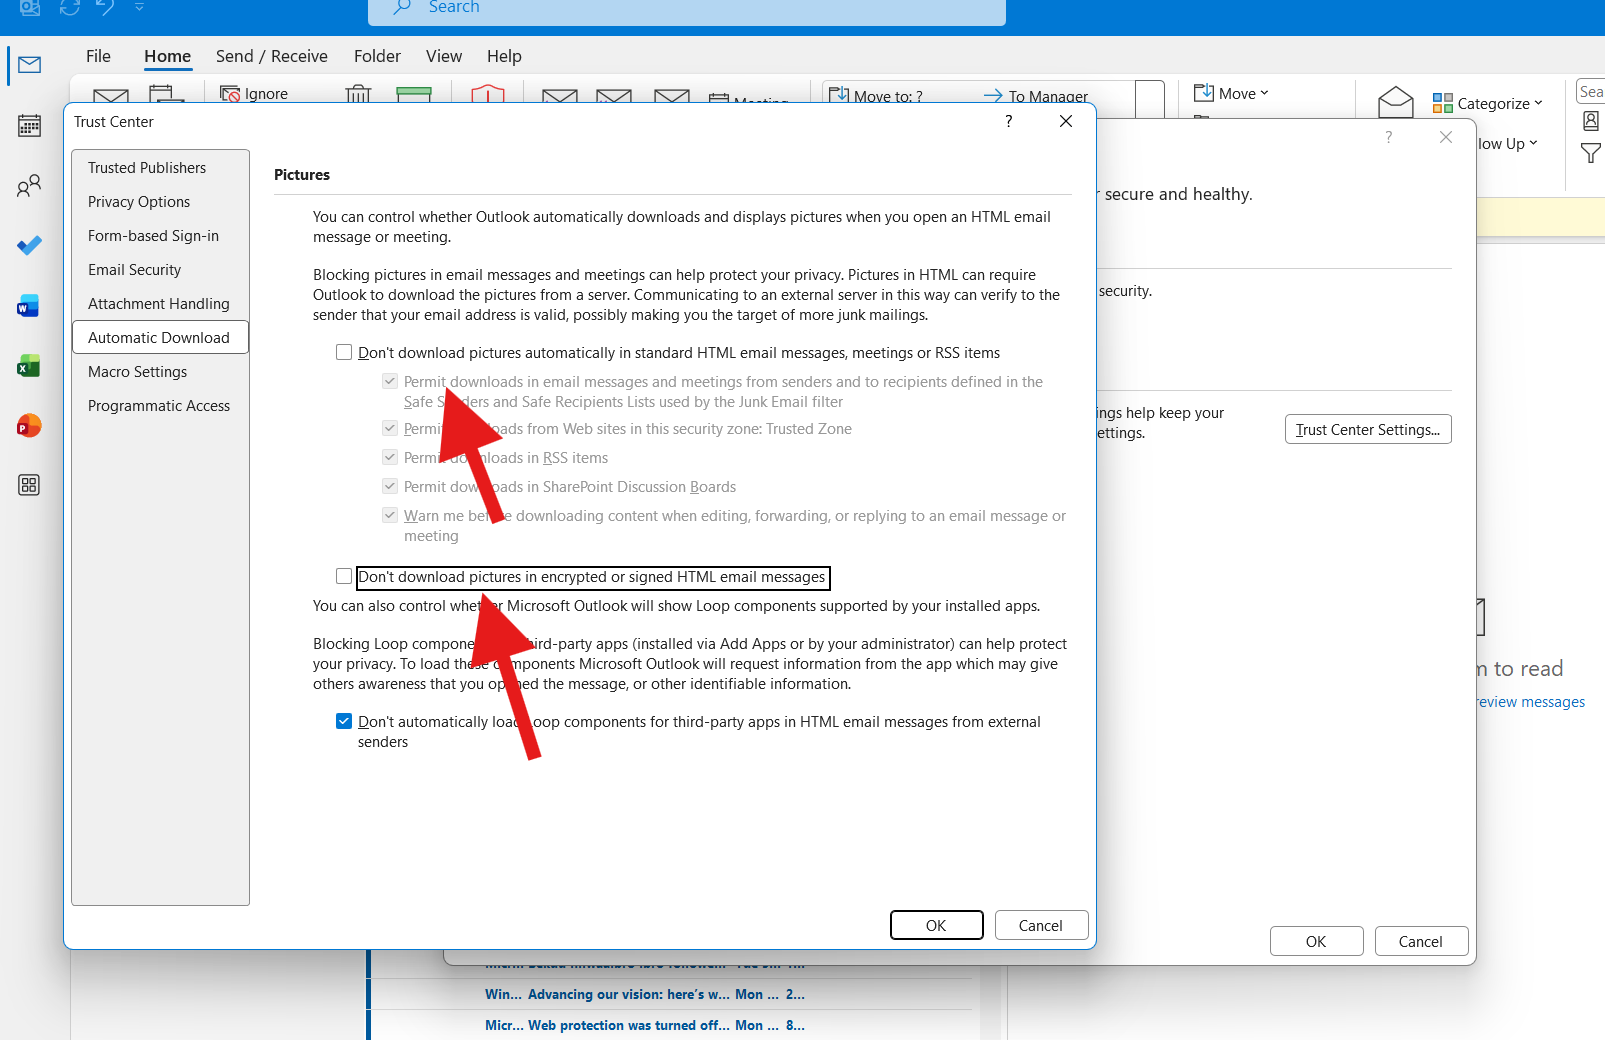The image size is (1605, 1040).
Task: Click the Meeting reply icon in ribbon
Action: click(x=748, y=98)
